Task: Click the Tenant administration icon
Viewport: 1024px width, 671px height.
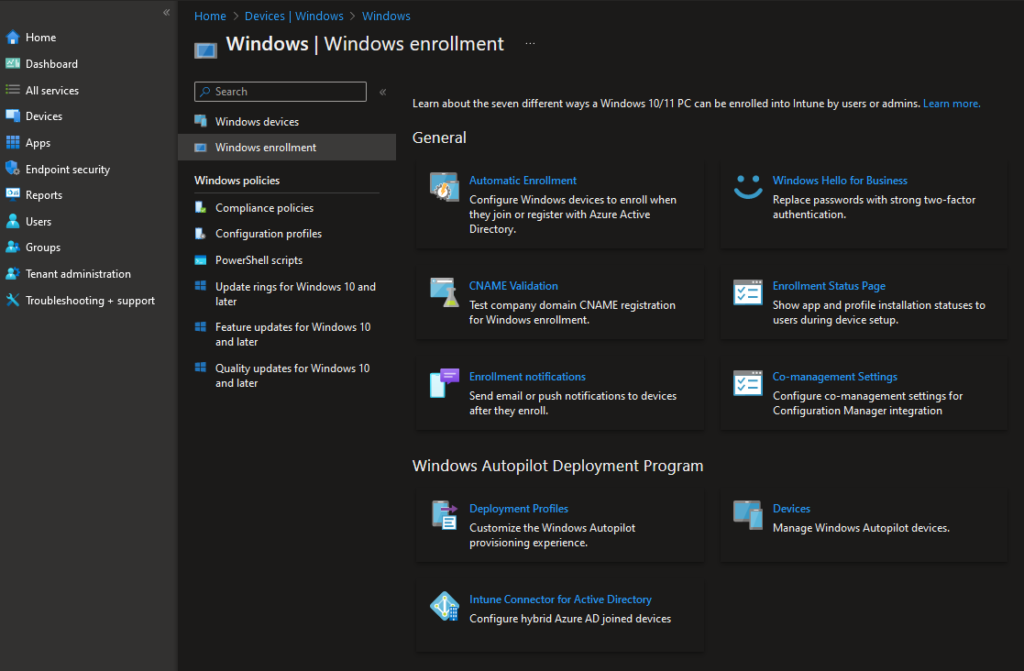Action: (x=12, y=274)
